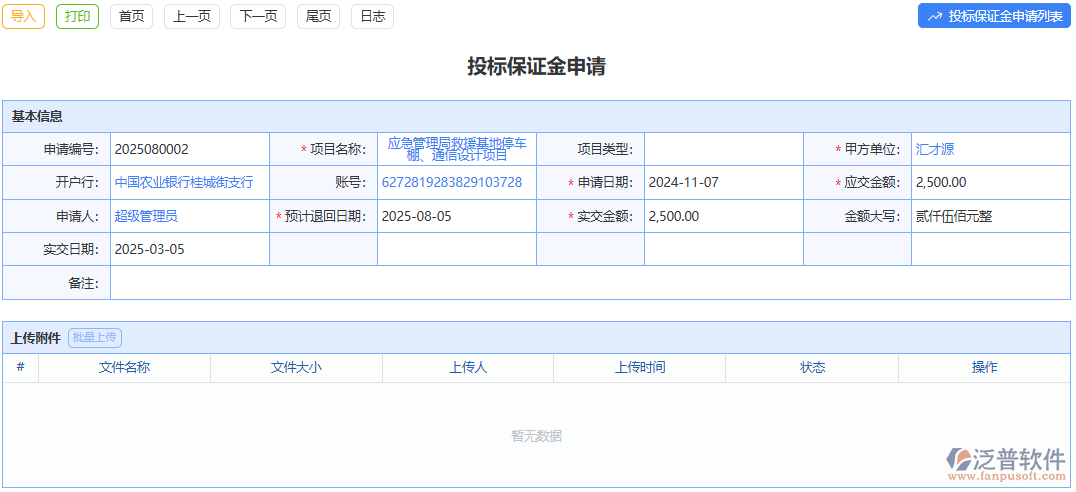Click the 申请日期 value 2024-11-07
Screen dimensions: 1076x492
pyautogui.click(x=683, y=182)
